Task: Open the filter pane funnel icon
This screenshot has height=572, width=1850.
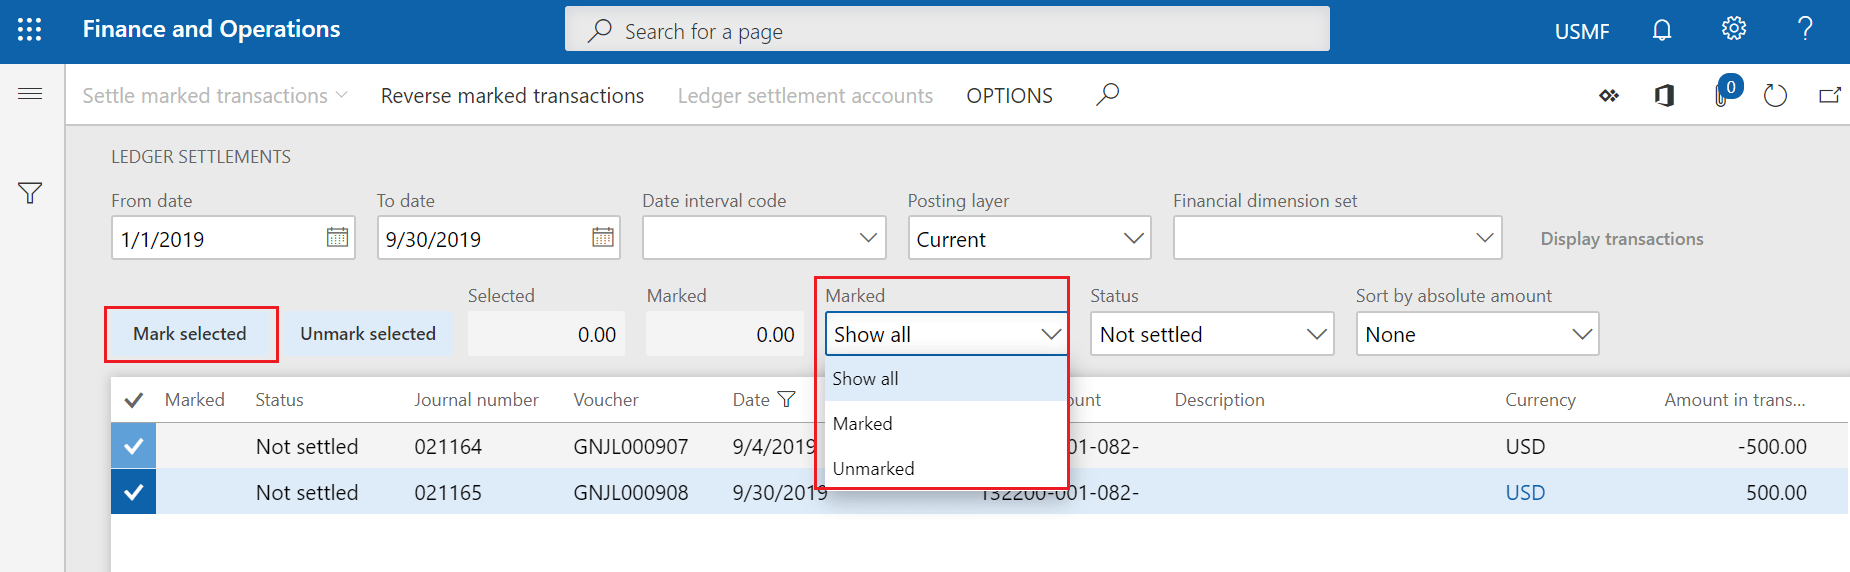Action: coord(30,193)
